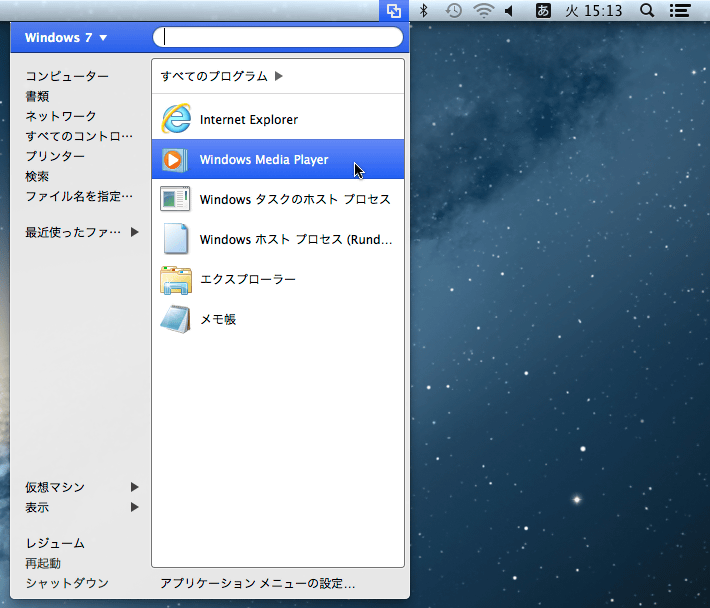Open the エクスプローラー folder icon
This screenshot has height=608, width=710.
[x=176, y=280]
